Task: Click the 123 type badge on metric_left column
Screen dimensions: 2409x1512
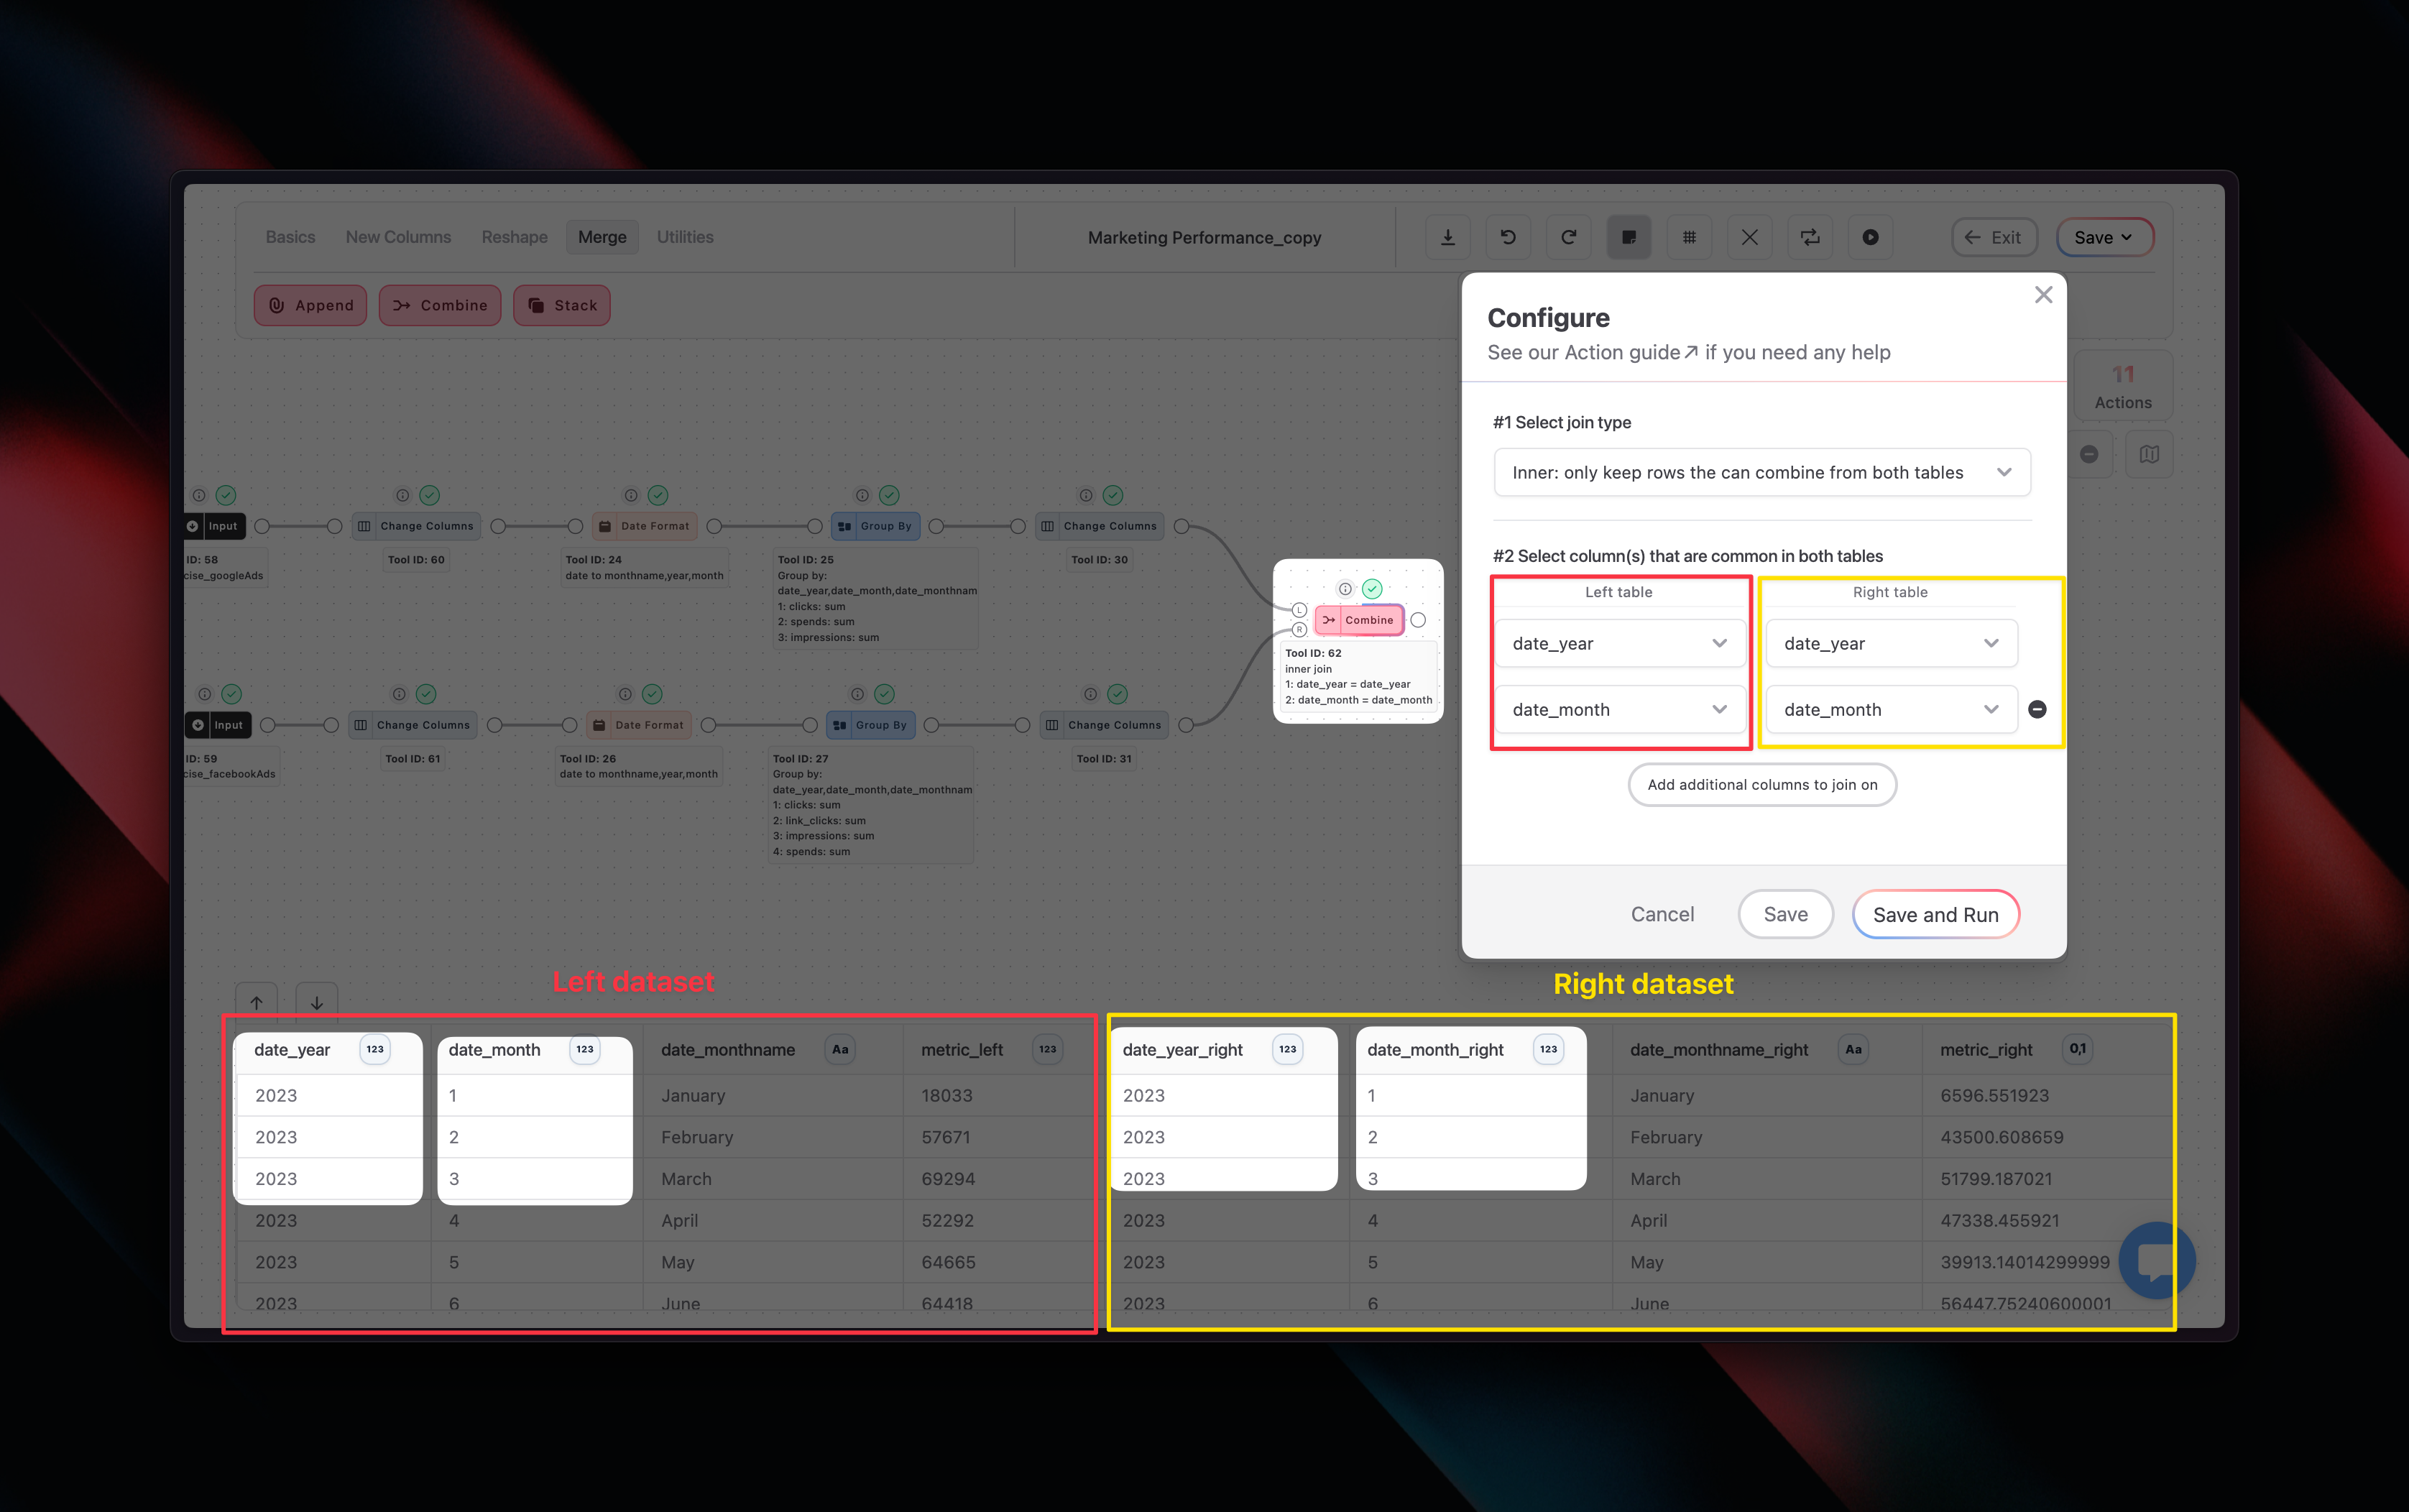Action: [1047, 1049]
